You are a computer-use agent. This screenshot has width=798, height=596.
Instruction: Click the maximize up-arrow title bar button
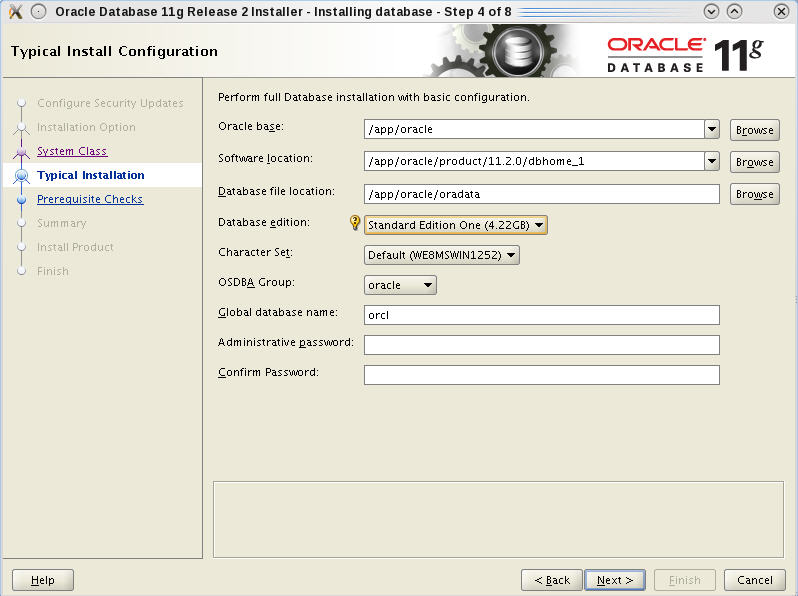pyautogui.click(x=734, y=11)
